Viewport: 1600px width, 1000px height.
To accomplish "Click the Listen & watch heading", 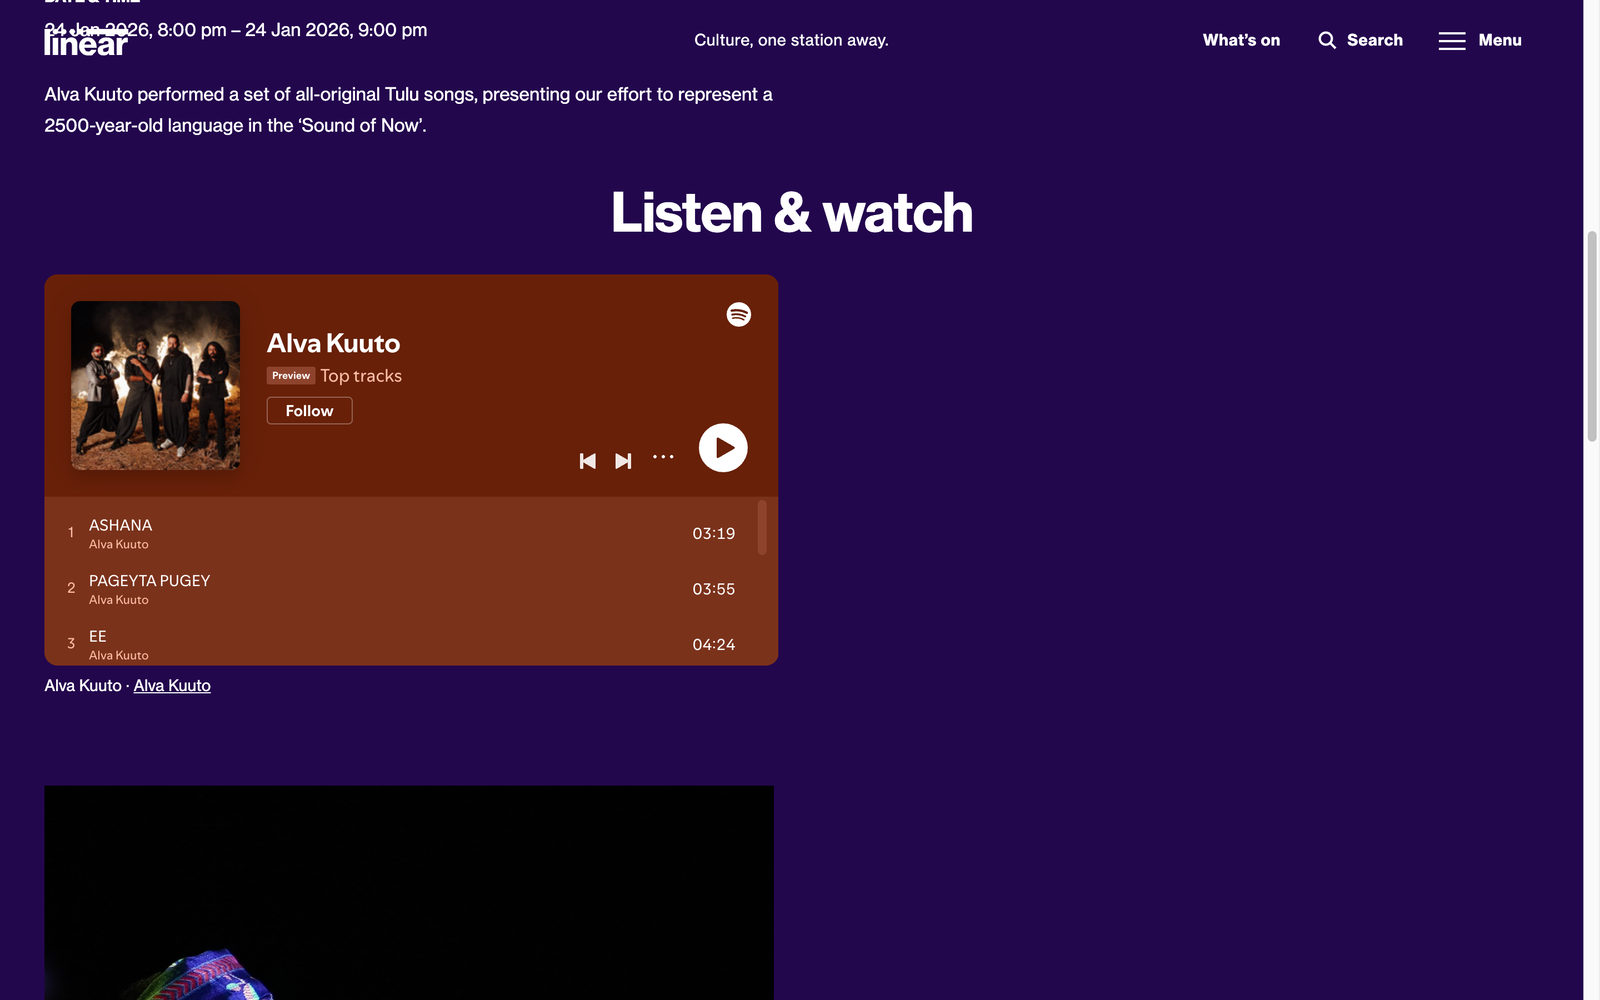I will (792, 213).
